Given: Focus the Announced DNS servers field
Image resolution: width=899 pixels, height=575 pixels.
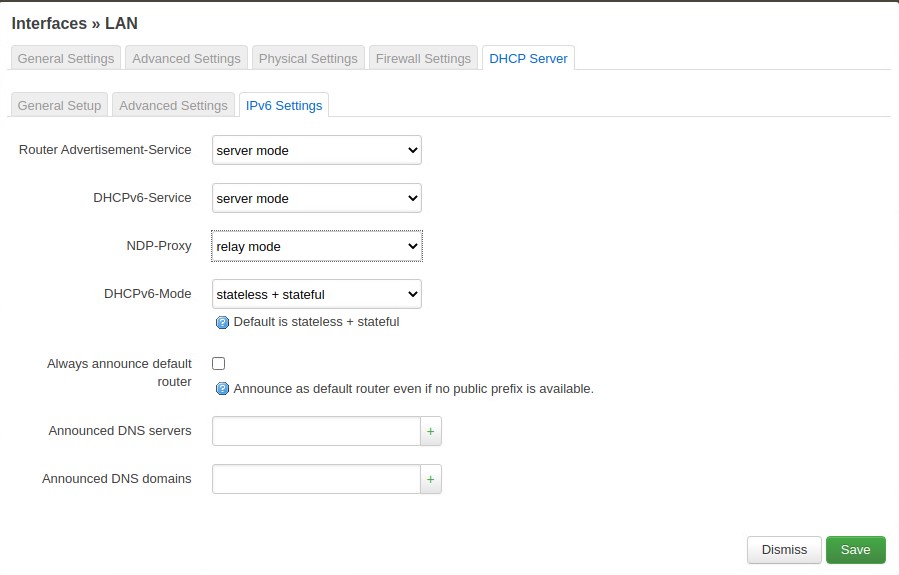Looking at the screenshot, I should click(x=316, y=431).
